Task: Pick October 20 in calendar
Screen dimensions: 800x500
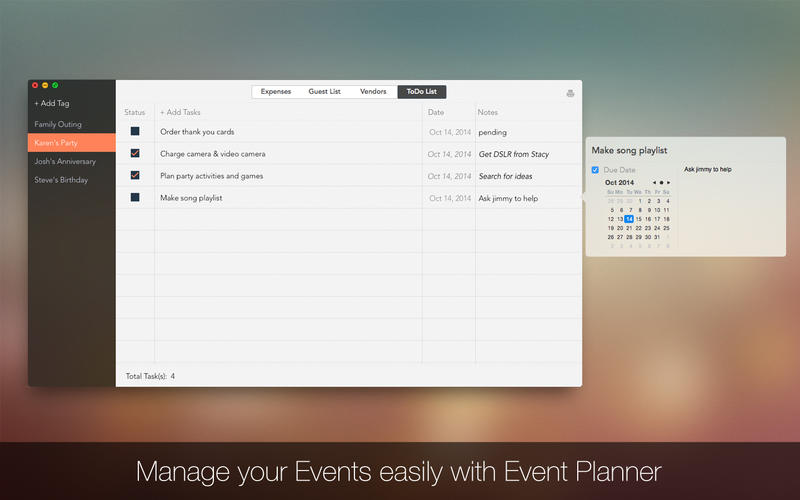Action: tap(620, 228)
